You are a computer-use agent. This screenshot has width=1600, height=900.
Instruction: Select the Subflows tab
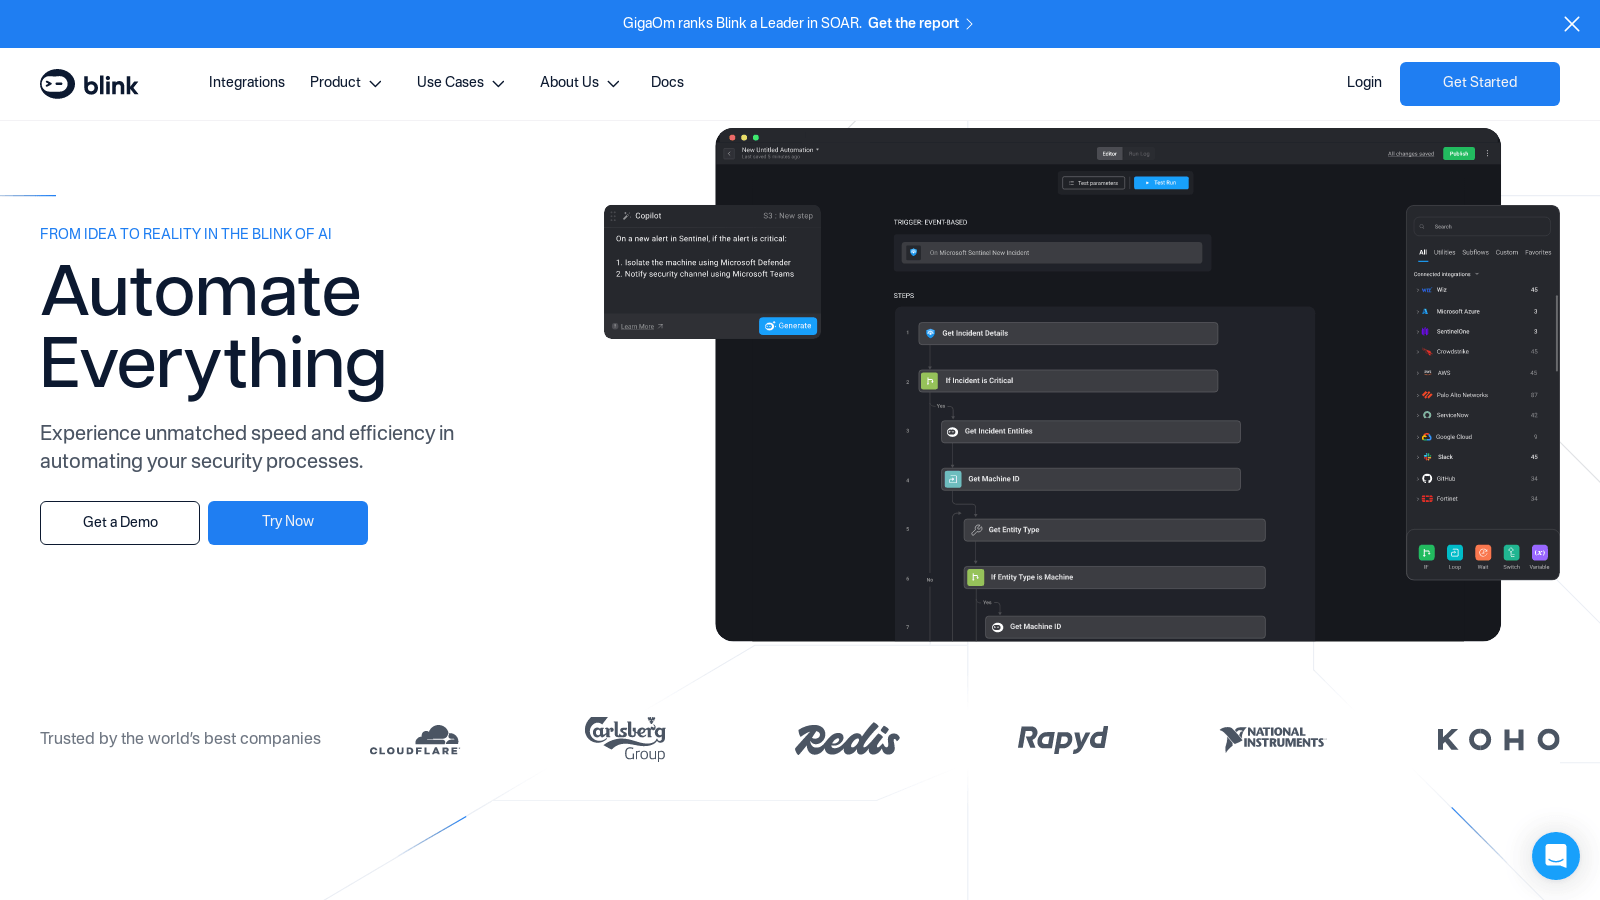(x=1475, y=253)
